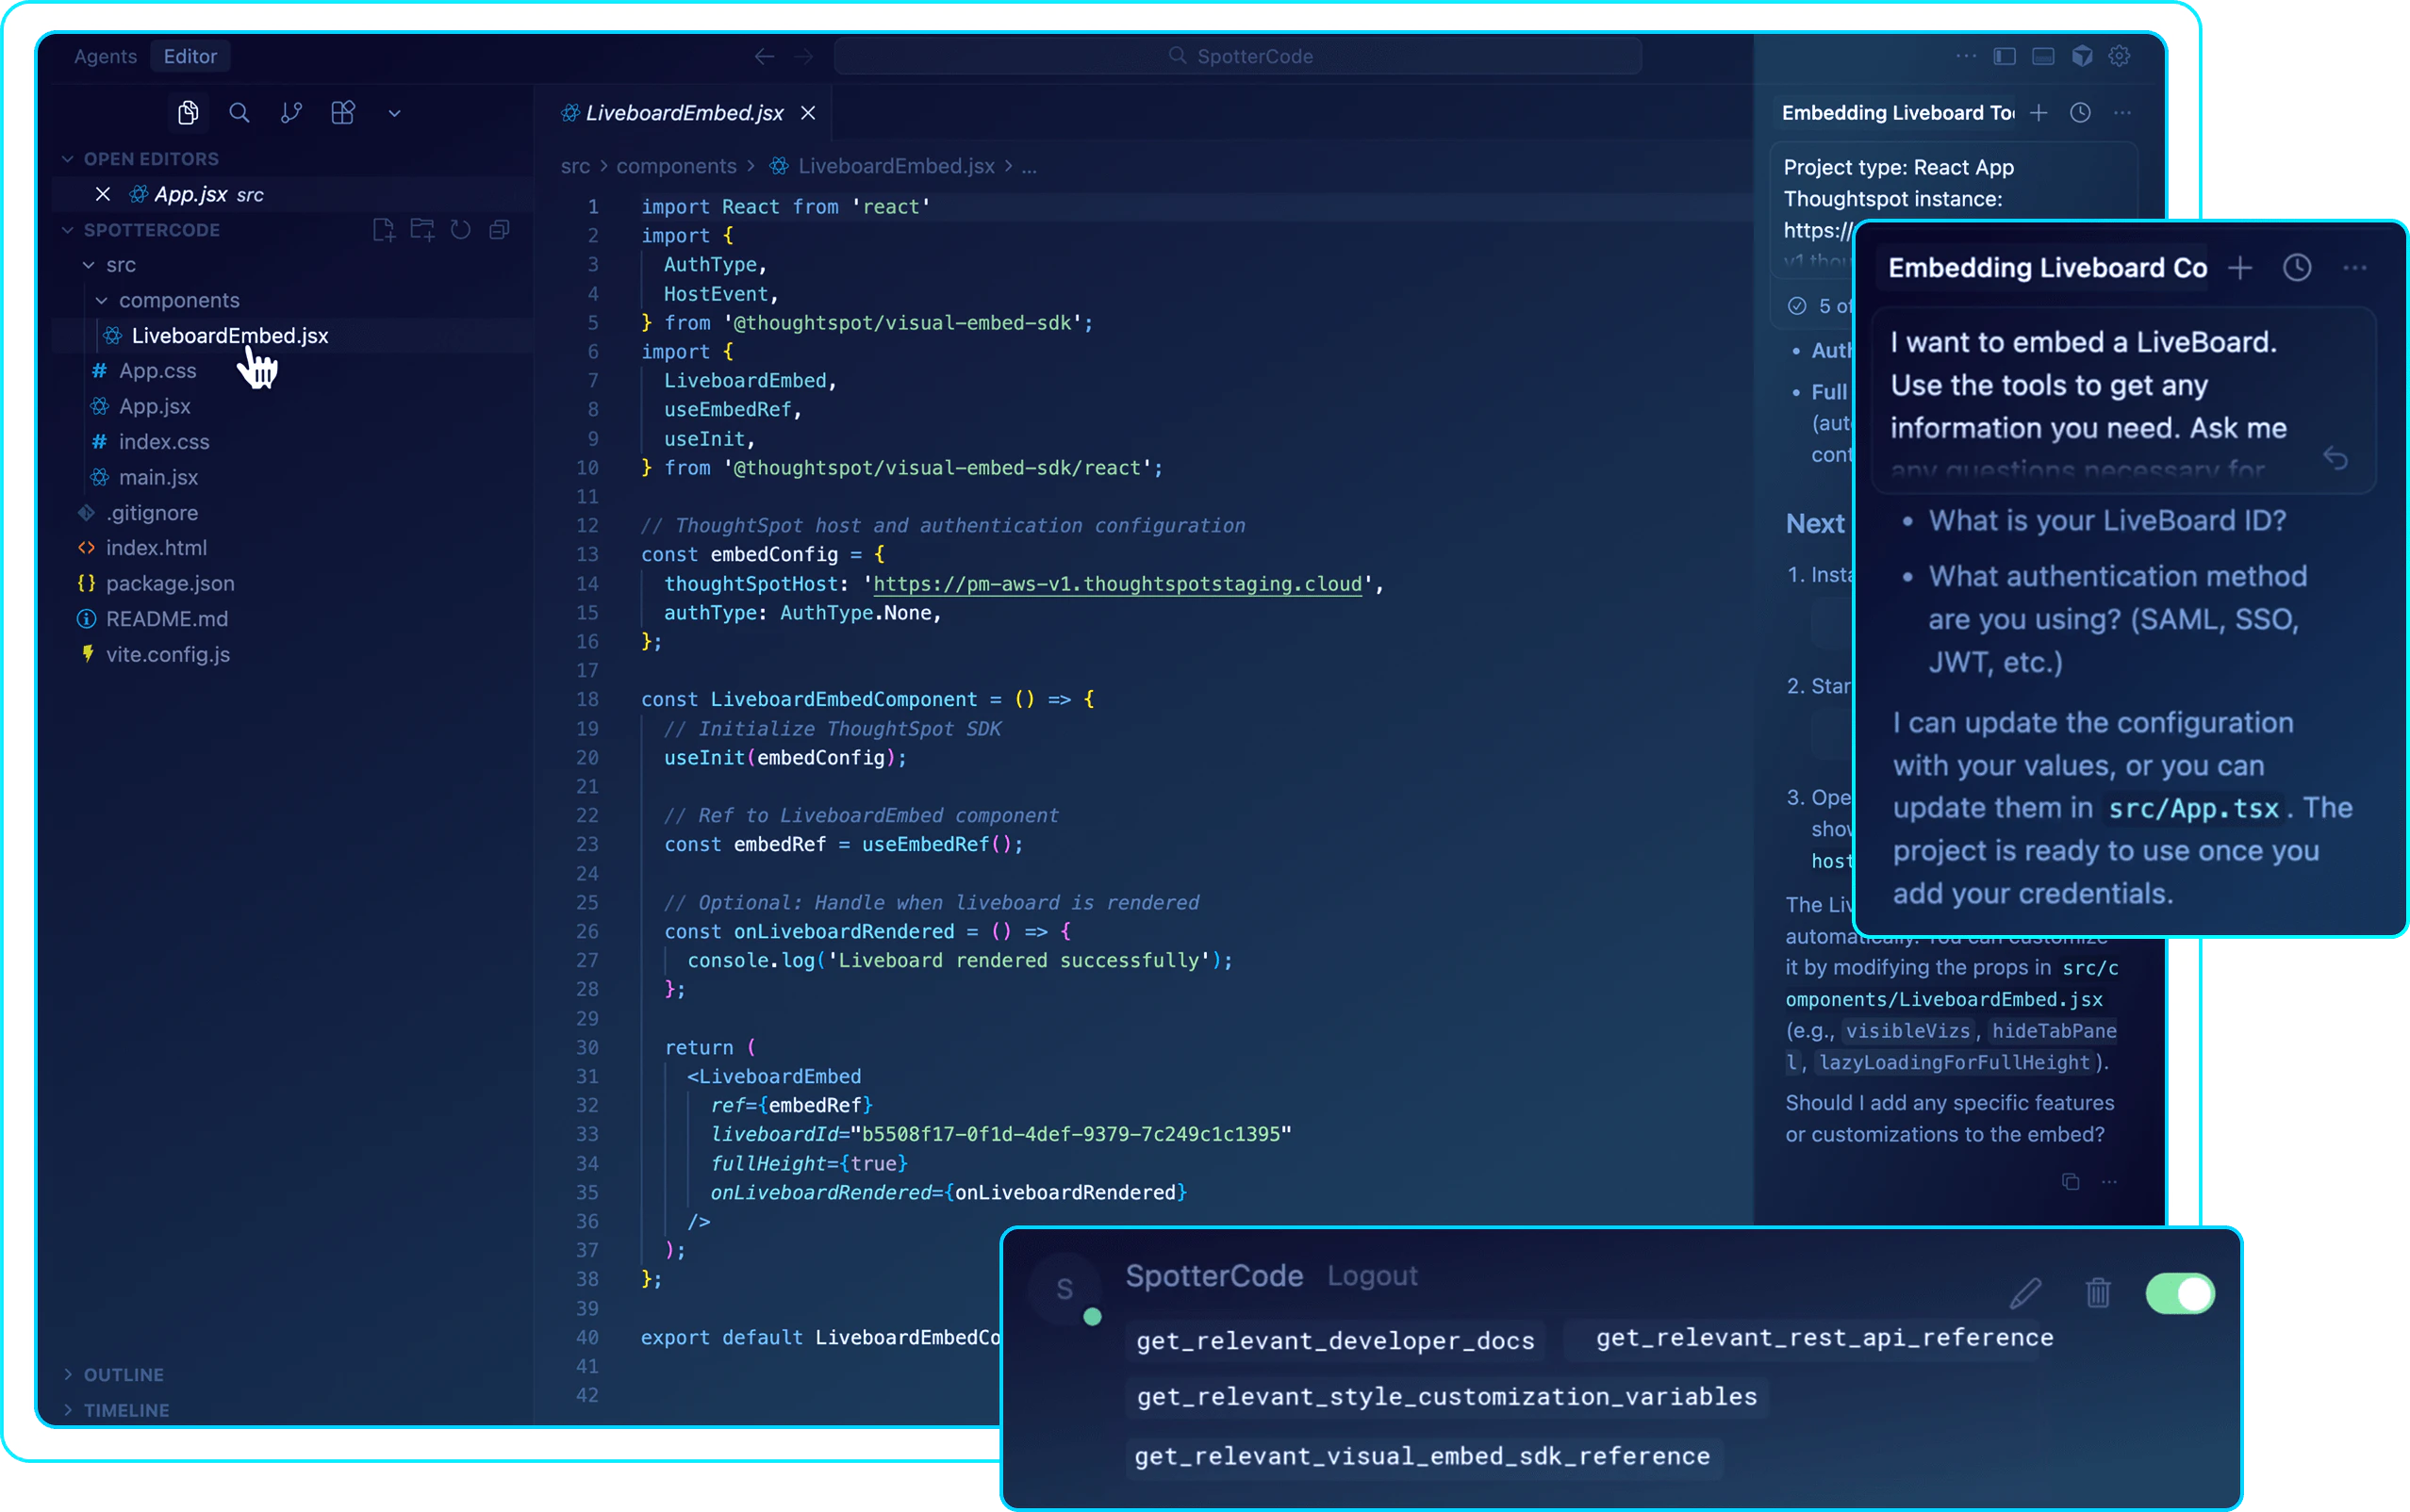The image size is (2410, 1512).
Task: Copy the chat response with copy icon
Action: tap(2070, 1182)
